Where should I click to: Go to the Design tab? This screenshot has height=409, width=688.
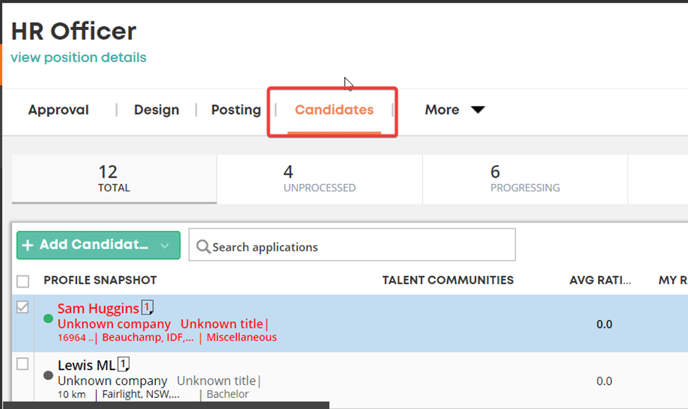tap(157, 110)
